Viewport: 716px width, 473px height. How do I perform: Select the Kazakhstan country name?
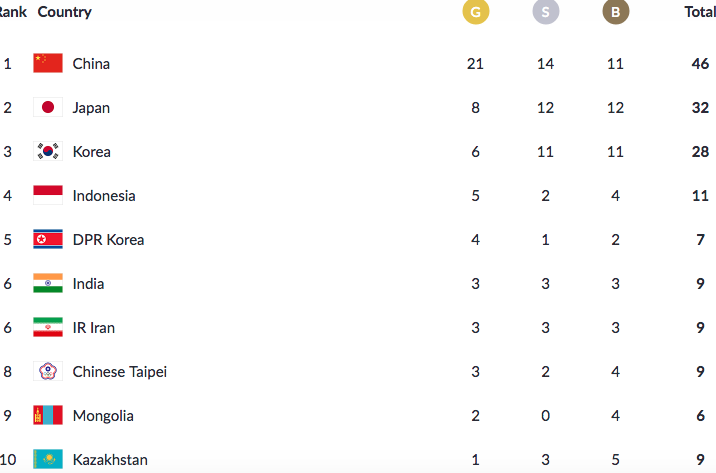pyautogui.click(x=110, y=460)
